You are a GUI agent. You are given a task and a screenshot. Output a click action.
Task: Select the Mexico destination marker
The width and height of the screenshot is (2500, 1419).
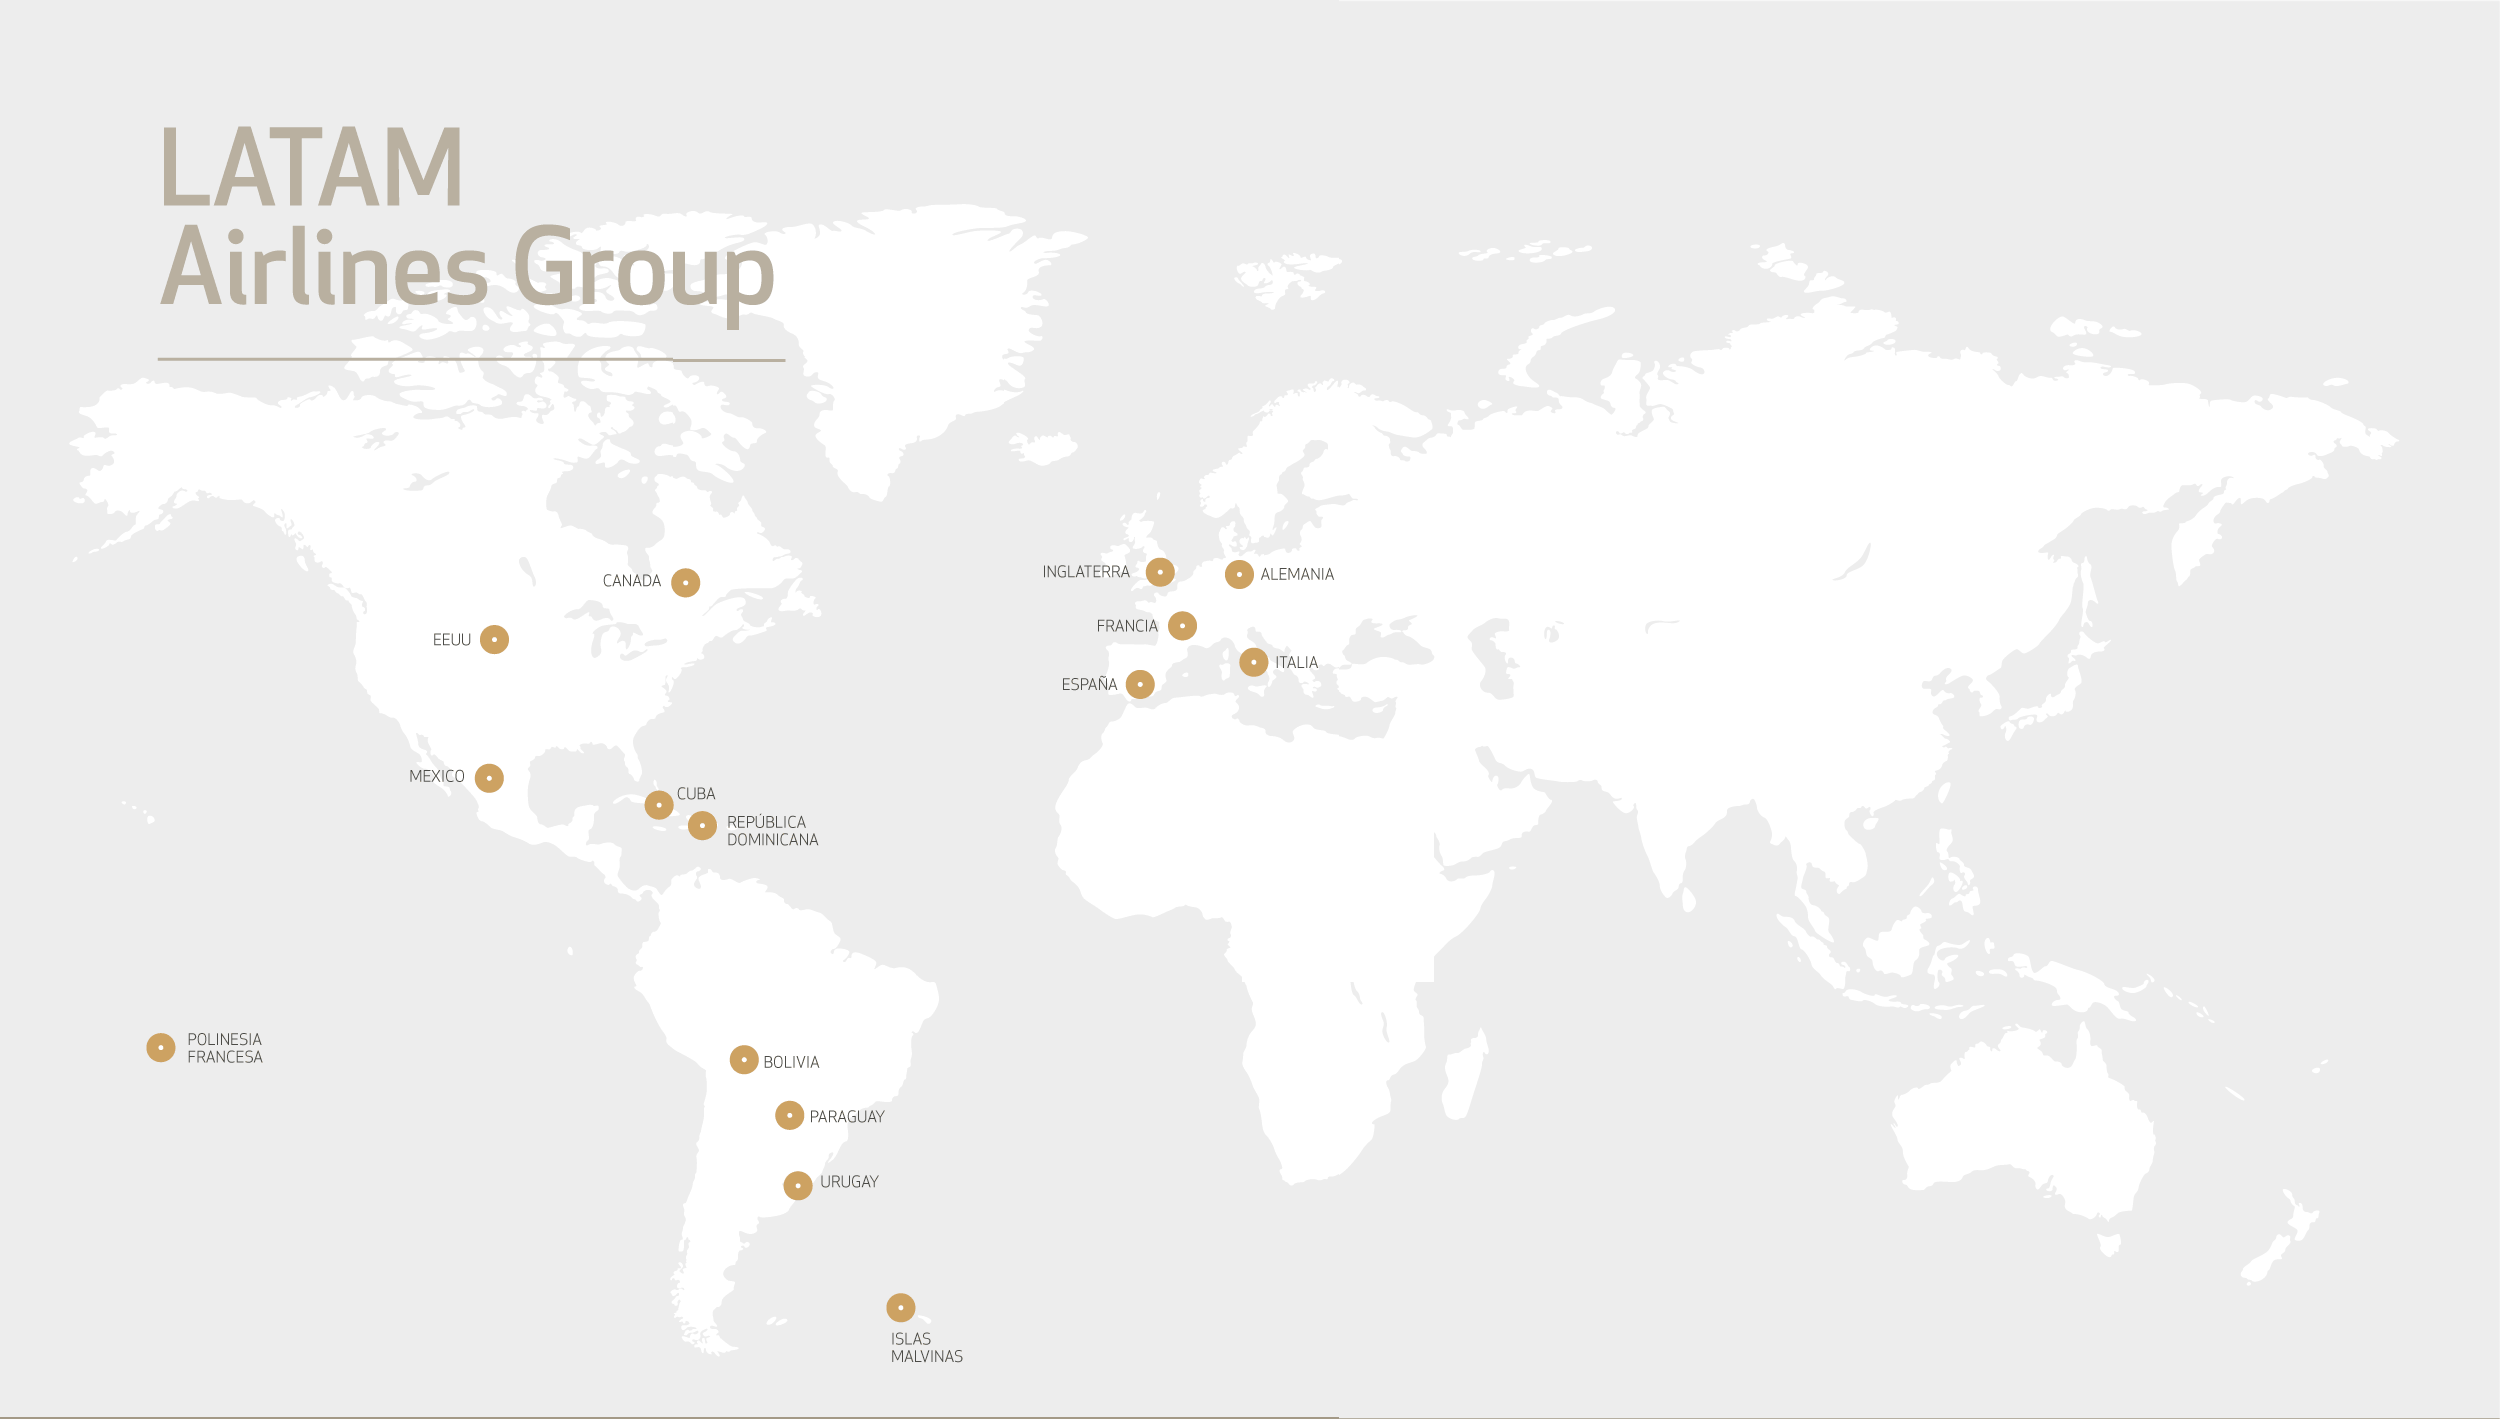[489, 777]
